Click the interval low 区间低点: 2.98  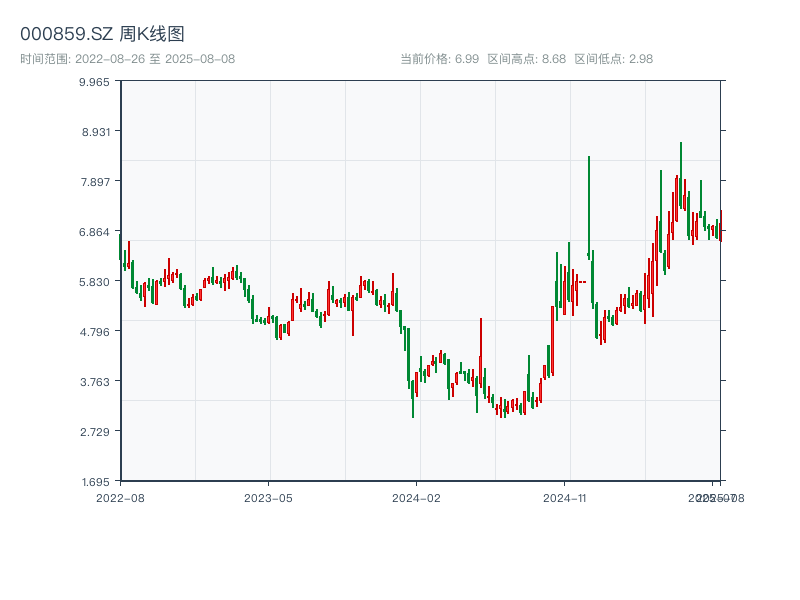614,59
